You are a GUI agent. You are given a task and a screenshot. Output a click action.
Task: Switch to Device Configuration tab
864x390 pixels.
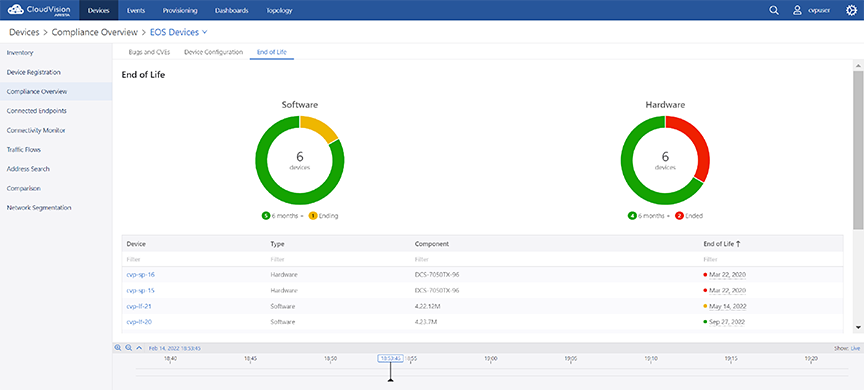pos(213,52)
